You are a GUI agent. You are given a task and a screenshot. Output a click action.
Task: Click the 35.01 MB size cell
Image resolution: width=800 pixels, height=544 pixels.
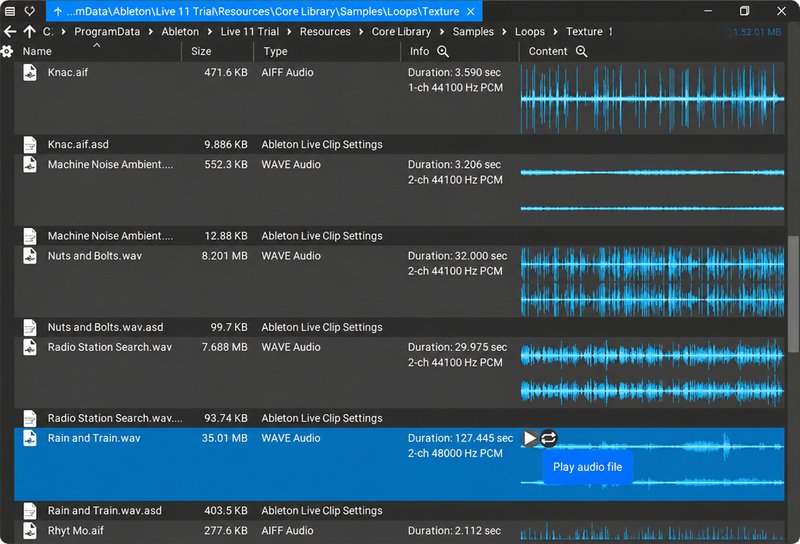[x=224, y=438]
